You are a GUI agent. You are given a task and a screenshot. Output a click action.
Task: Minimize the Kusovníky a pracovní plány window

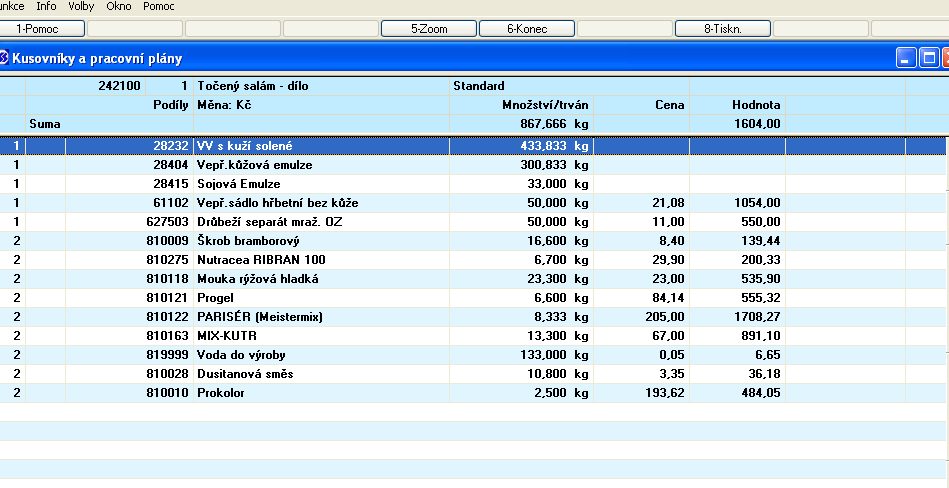905,58
